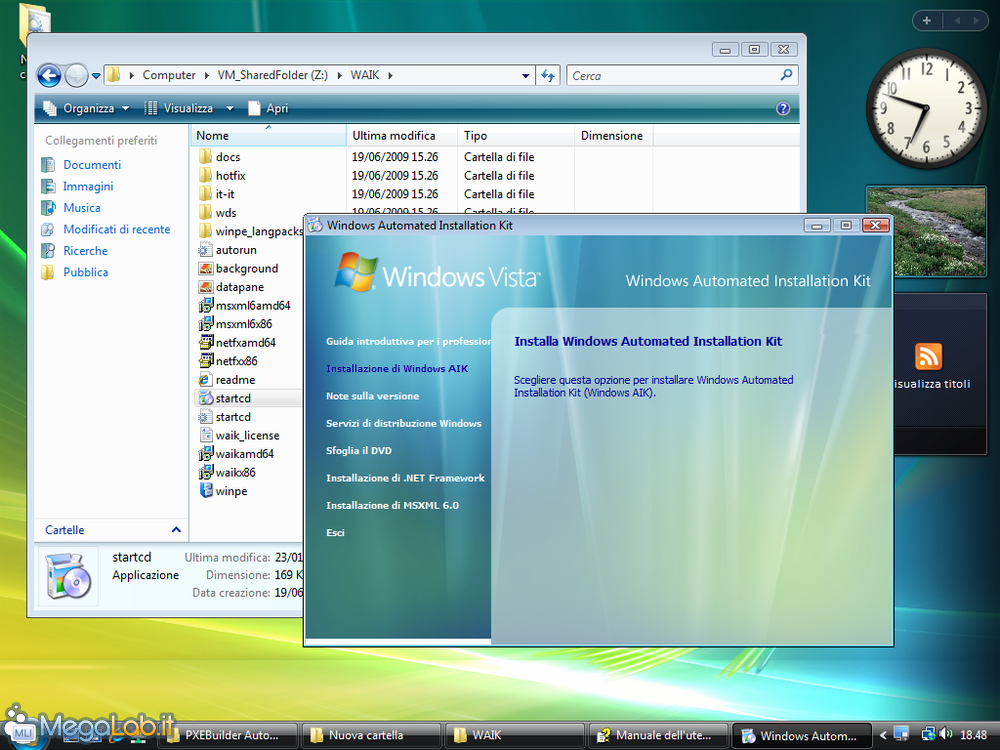This screenshot has height=750, width=1000.
Task: Open Explorer help question mark icon
Action: (783, 108)
